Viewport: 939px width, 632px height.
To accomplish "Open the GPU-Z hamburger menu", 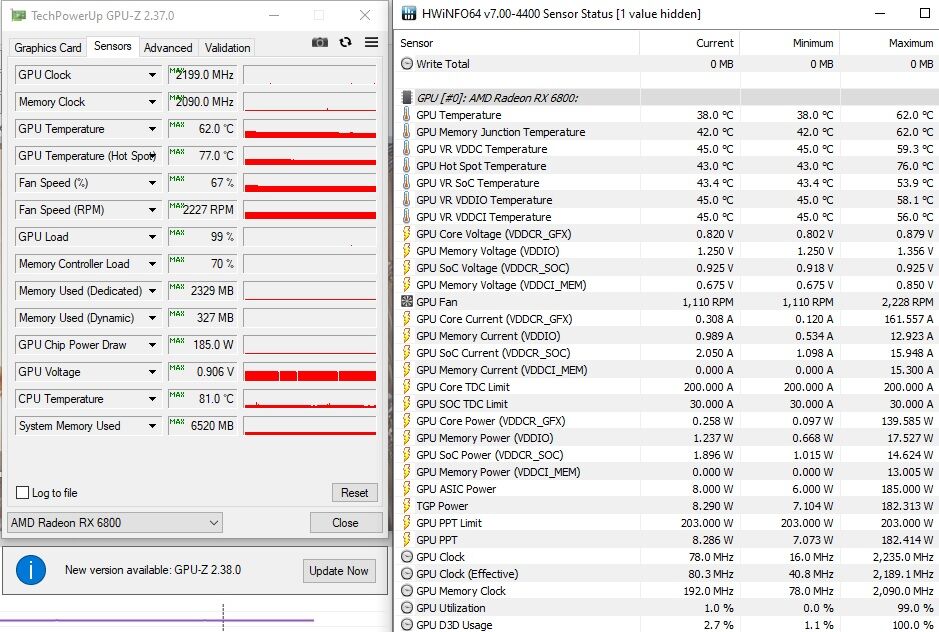I will tap(371, 42).
